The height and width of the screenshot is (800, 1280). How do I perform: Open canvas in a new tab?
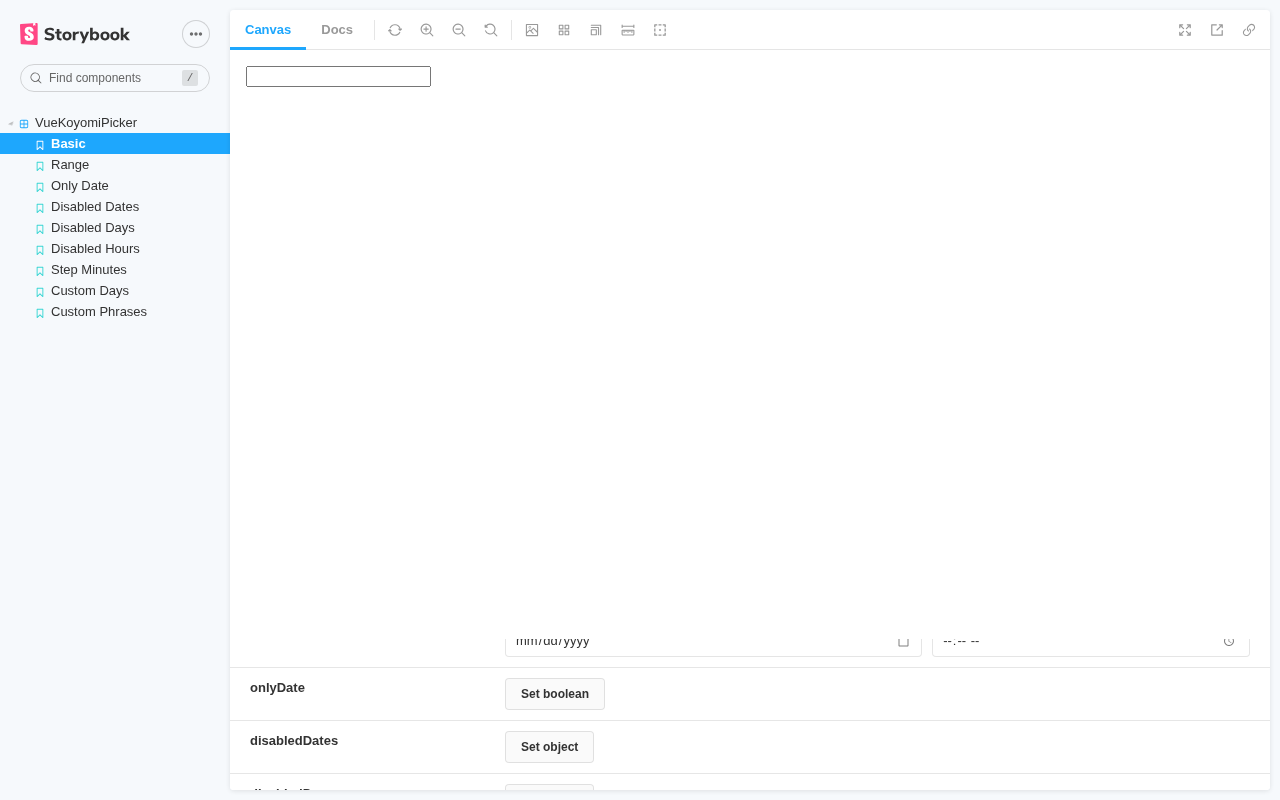[x=1217, y=30]
